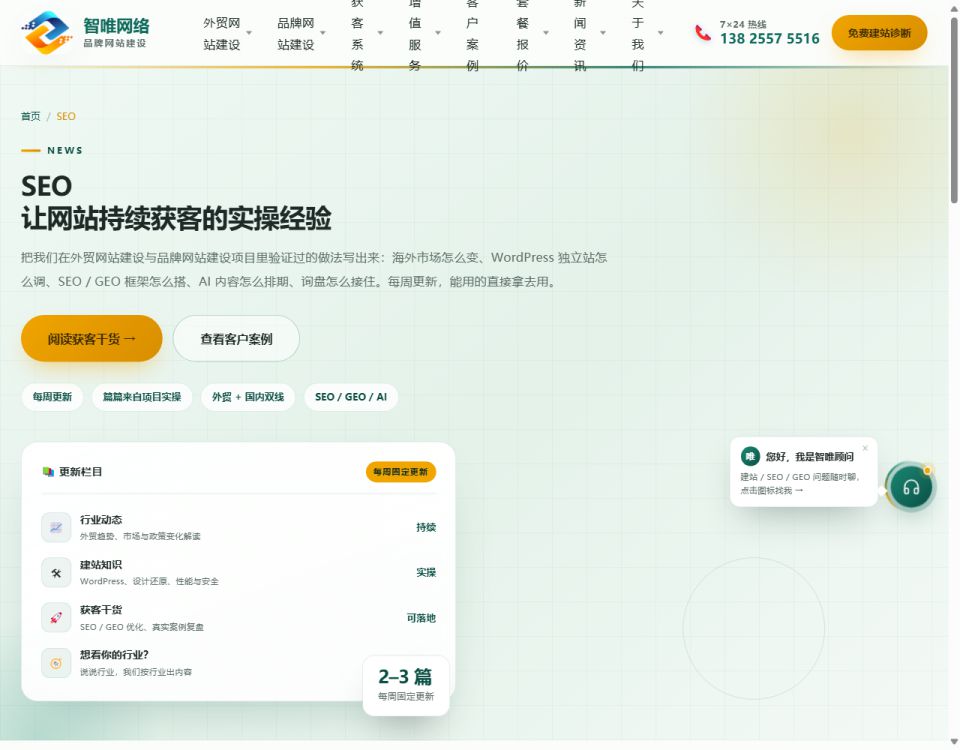Click the 唯 avatar in chat popup

(x=750, y=456)
